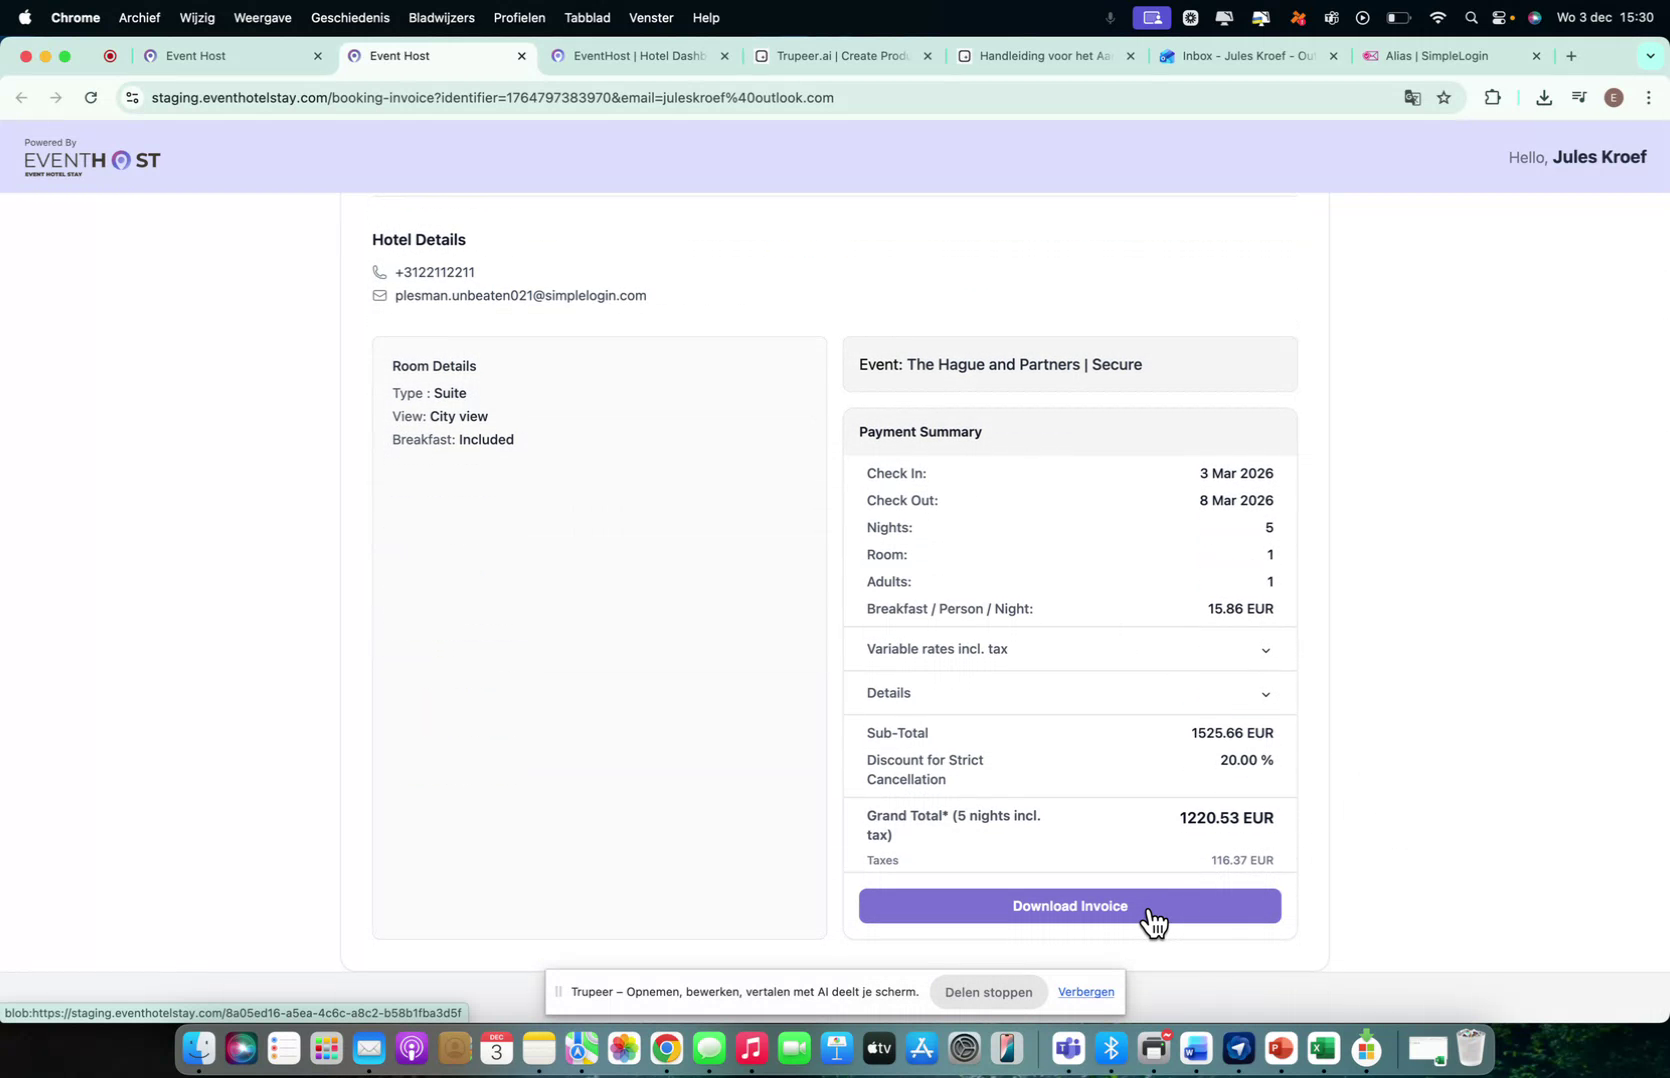Open the Chrome Extensions panel
1670x1078 pixels.
click(x=1491, y=97)
